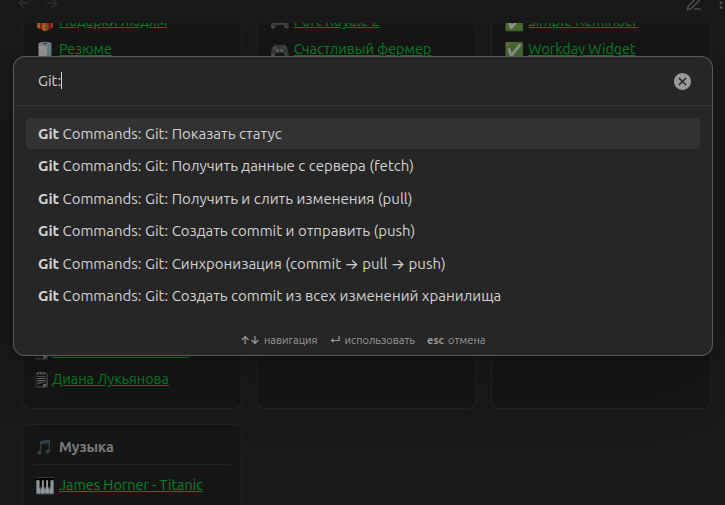Run 'Создать commit и отправить (push)' command
725x505 pixels.
click(x=363, y=231)
